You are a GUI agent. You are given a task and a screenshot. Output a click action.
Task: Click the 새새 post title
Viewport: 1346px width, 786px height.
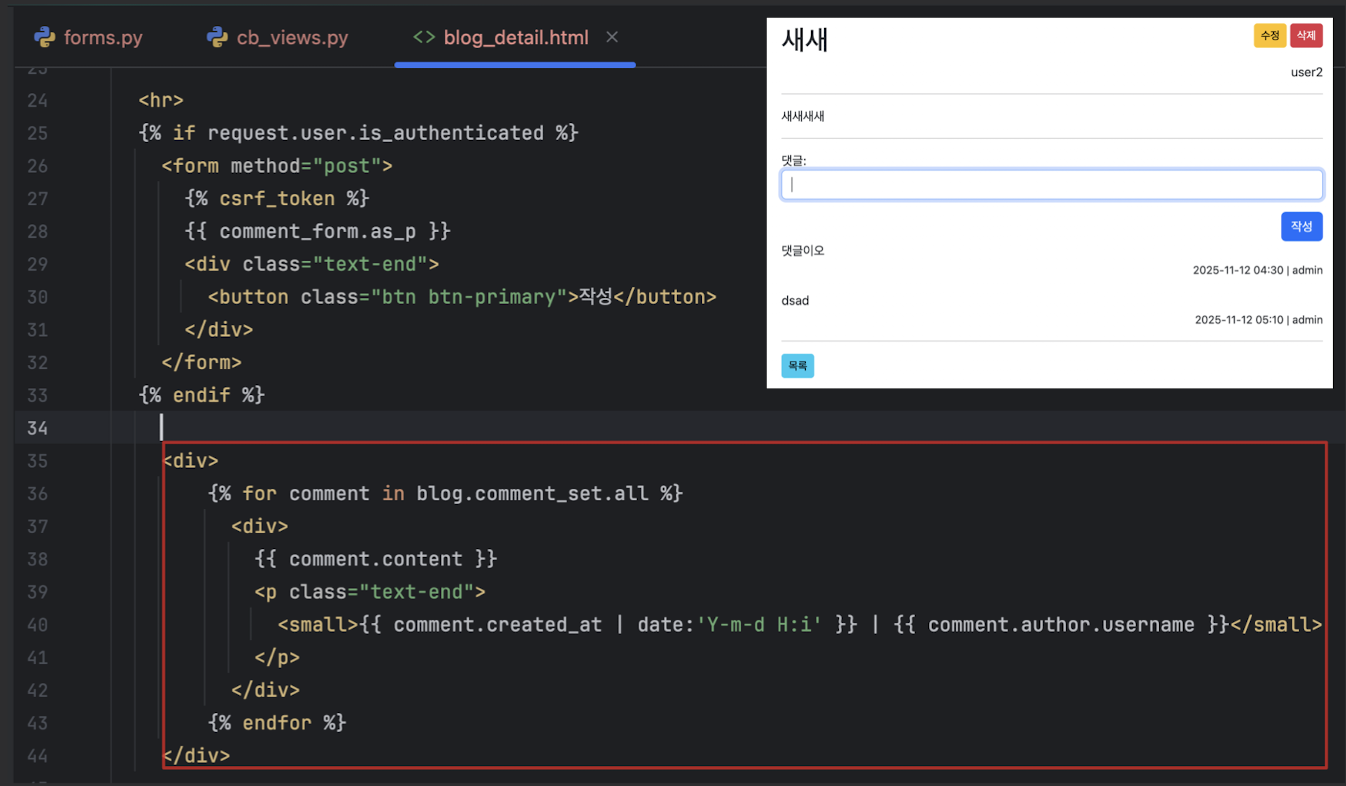click(x=805, y=41)
